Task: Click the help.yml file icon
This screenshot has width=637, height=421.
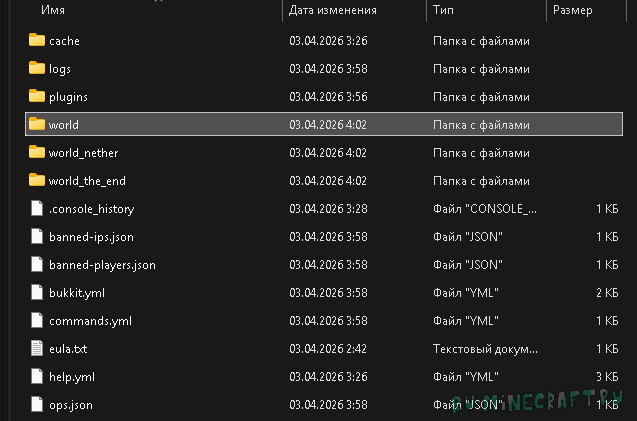Action: 37,376
